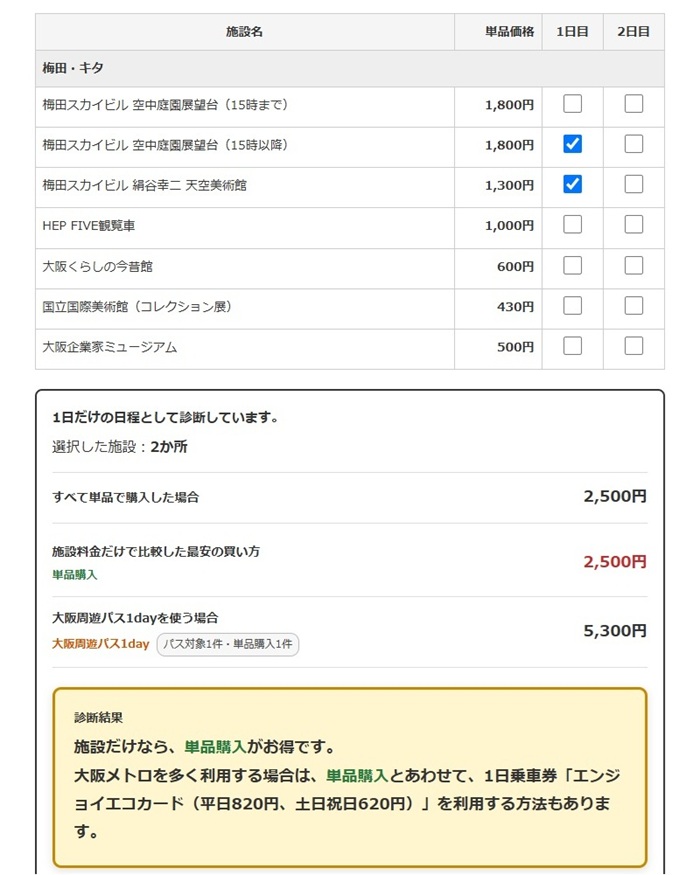
Task: Click the 選択した施設：2か所 line
Action: coord(120,447)
